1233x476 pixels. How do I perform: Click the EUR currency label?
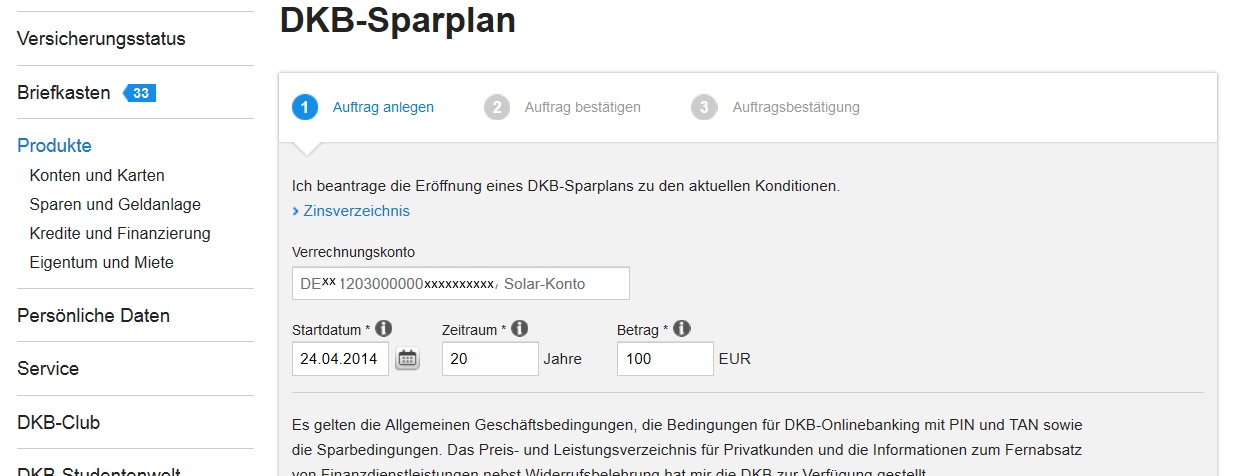[x=735, y=359]
